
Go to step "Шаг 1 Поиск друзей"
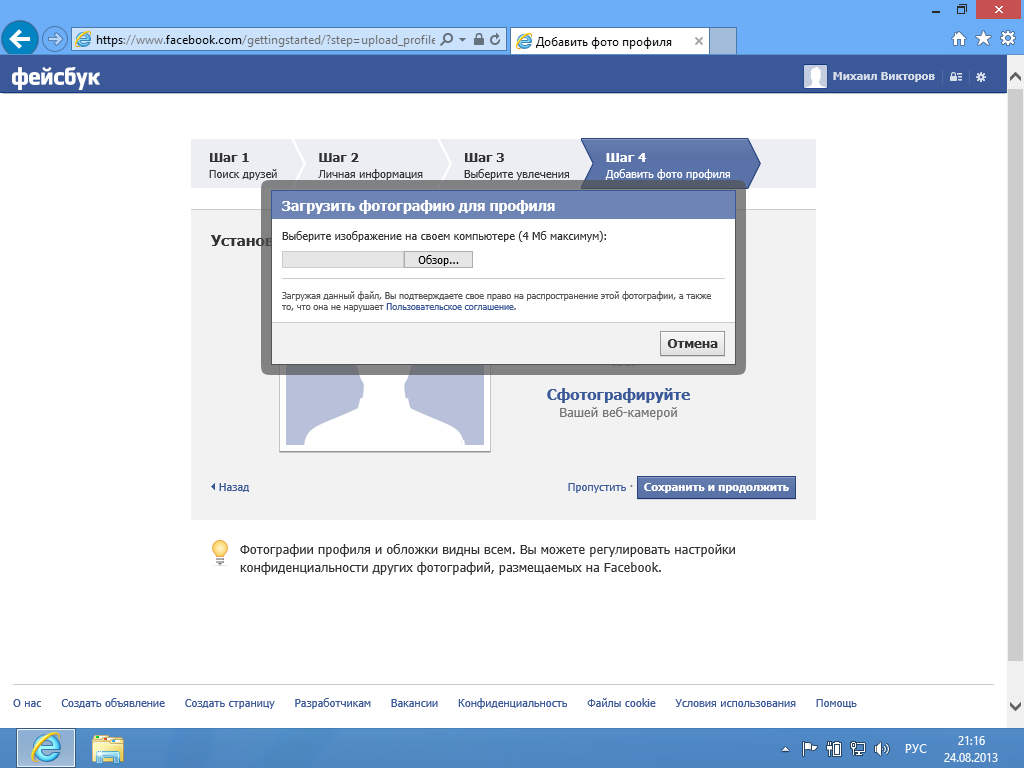coord(243,165)
